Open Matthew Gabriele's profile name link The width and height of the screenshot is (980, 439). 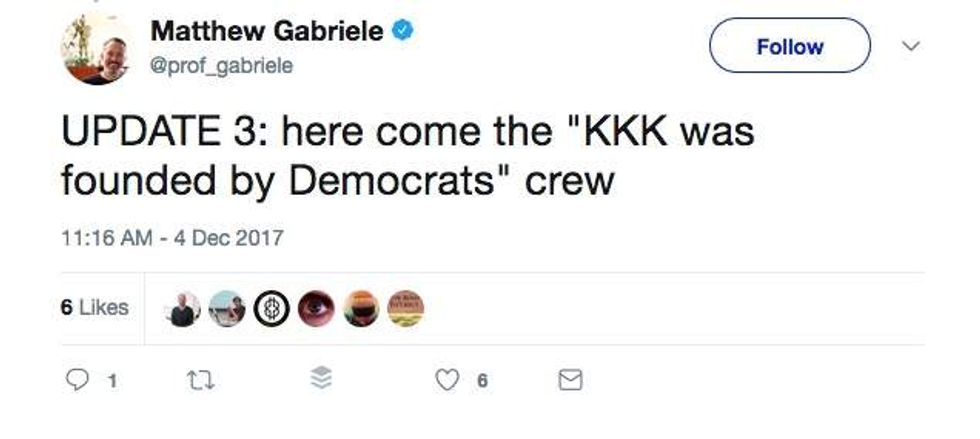[267, 31]
